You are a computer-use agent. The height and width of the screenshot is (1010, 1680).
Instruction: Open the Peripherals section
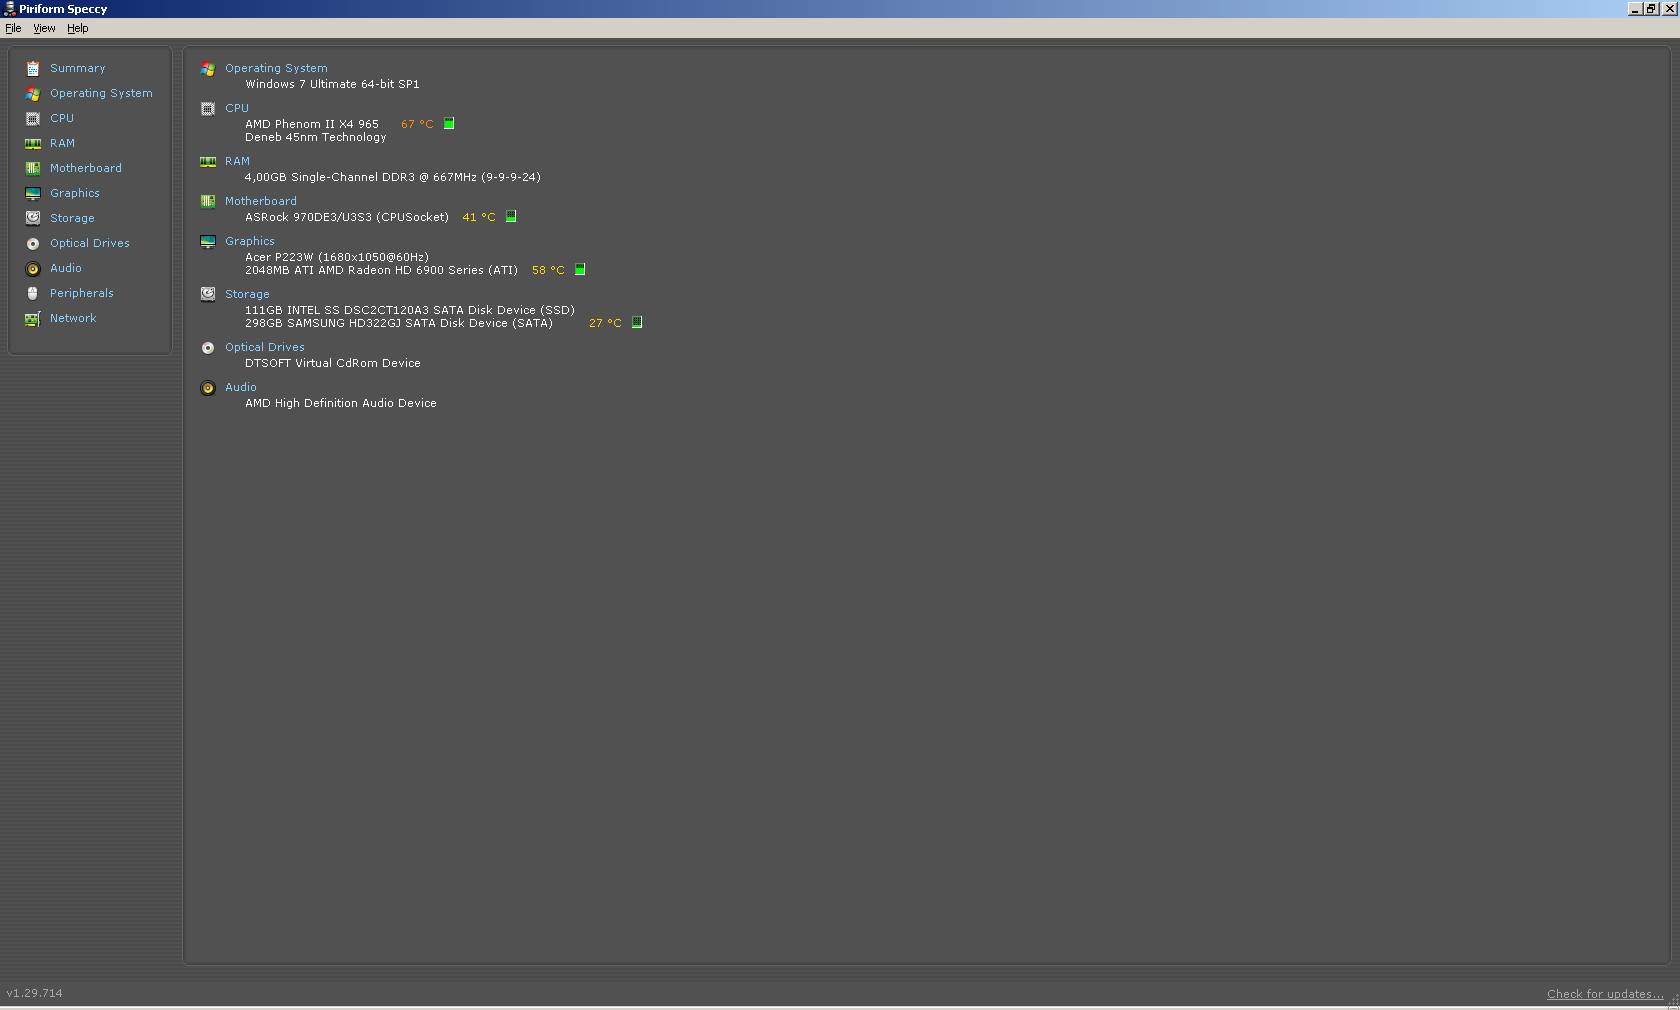[82, 294]
